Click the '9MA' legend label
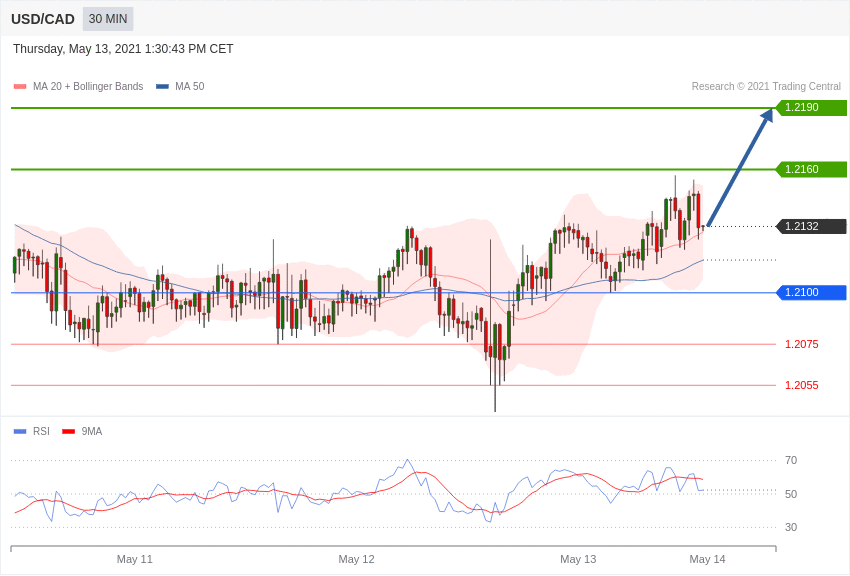Screen dimensions: 850x576 coord(92,431)
